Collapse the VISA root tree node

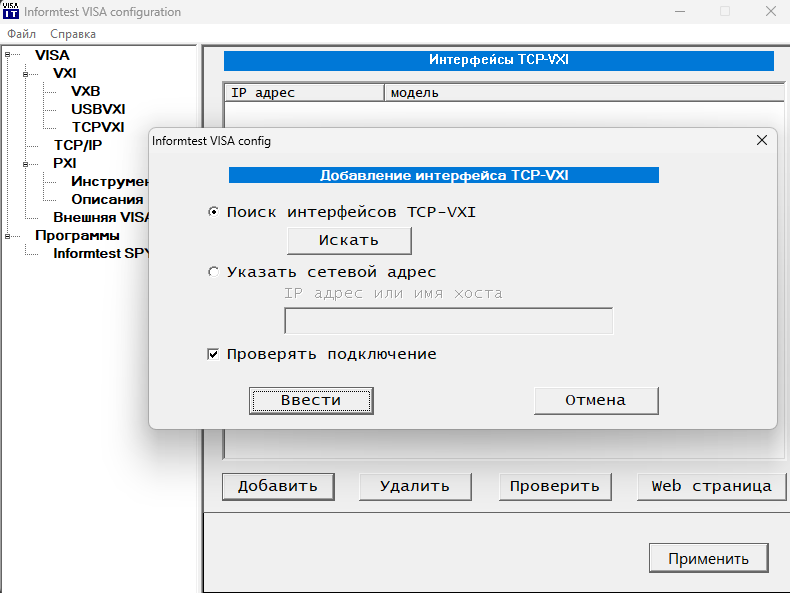coord(7,54)
